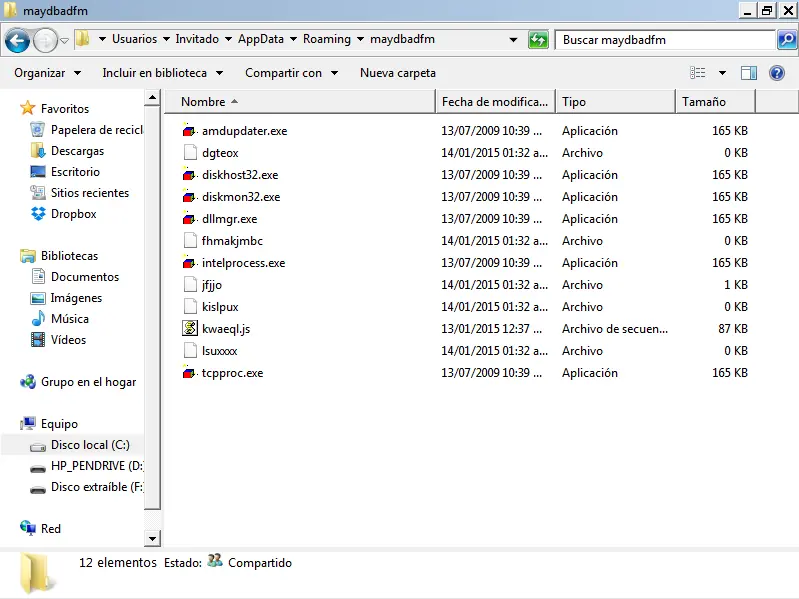Open Help with the question mark icon
Screen dimensions: 799x599
click(x=777, y=73)
